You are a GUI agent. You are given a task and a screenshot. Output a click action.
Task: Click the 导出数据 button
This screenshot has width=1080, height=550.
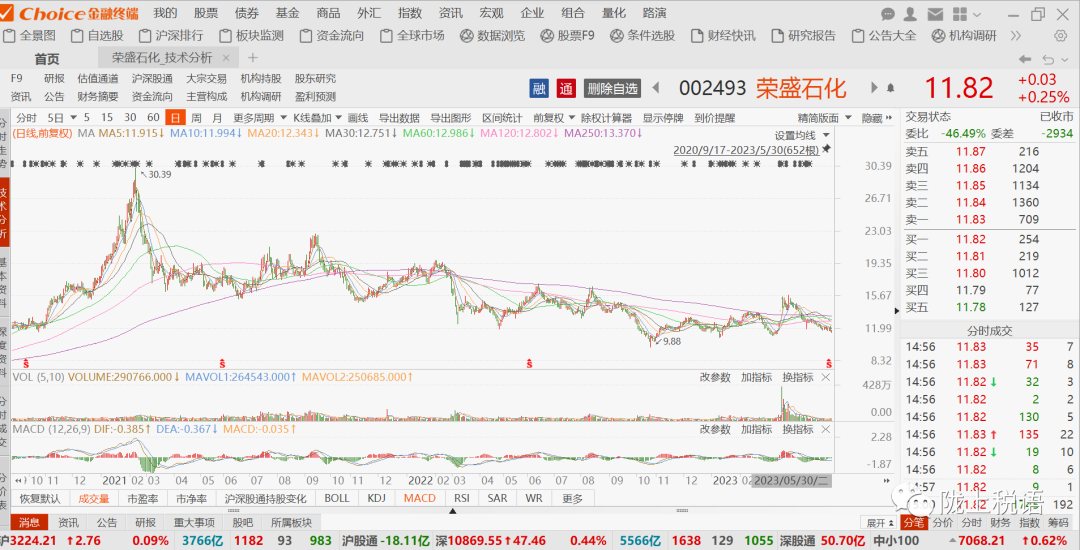click(399, 118)
